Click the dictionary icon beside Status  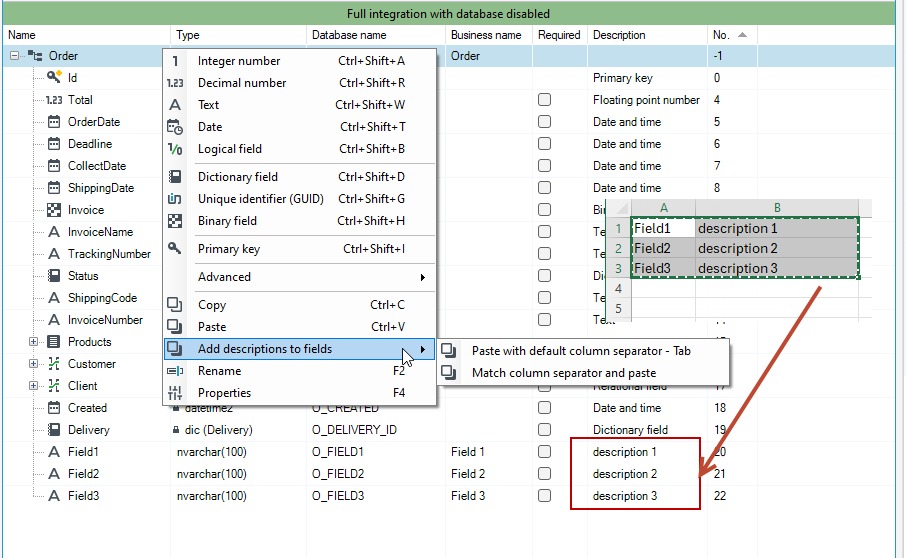pyautogui.click(x=54, y=276)
